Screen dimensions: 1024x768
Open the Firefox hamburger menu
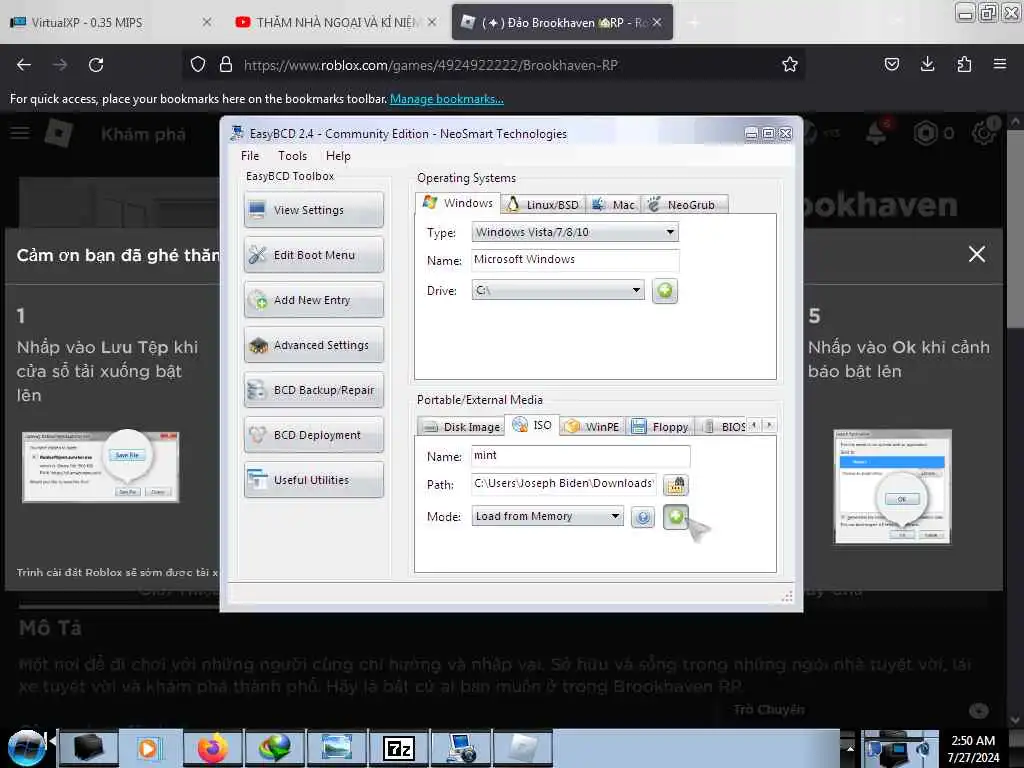999,64
